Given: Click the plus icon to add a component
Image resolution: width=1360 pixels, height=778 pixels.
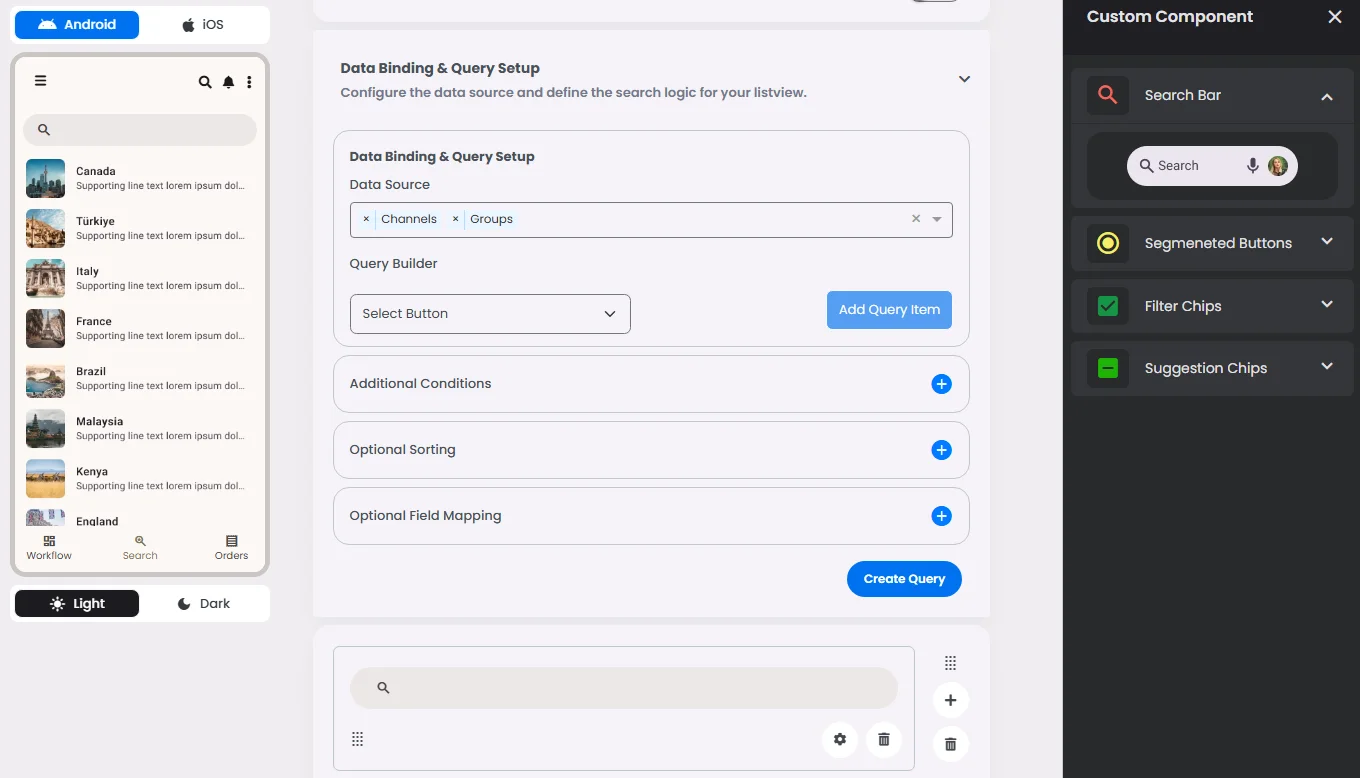Looking at the screenshot, I should [x=950, y=700].
